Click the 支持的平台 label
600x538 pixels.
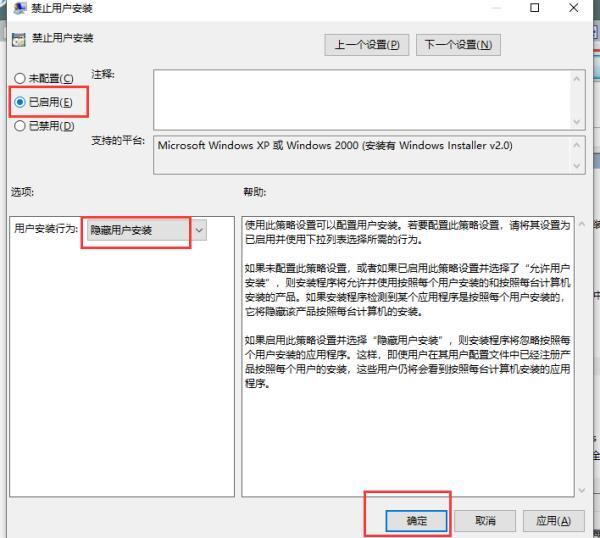118,140
